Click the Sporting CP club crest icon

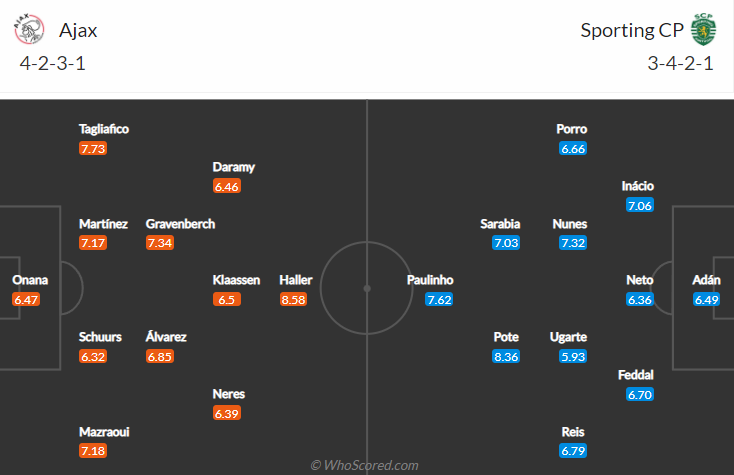tap(704, 29)
